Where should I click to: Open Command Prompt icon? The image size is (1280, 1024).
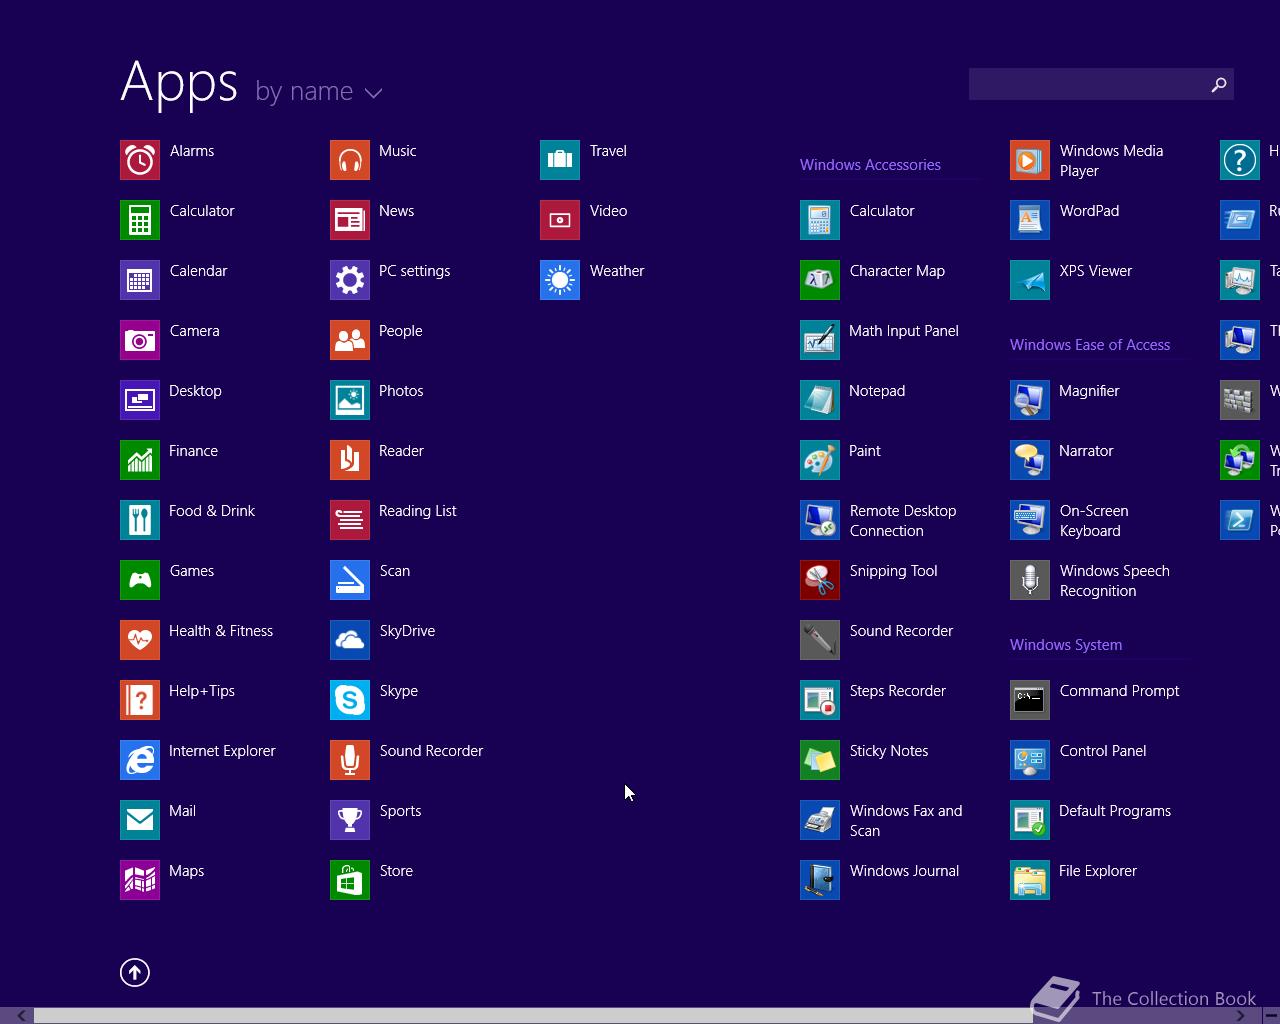pos(1030,700)
